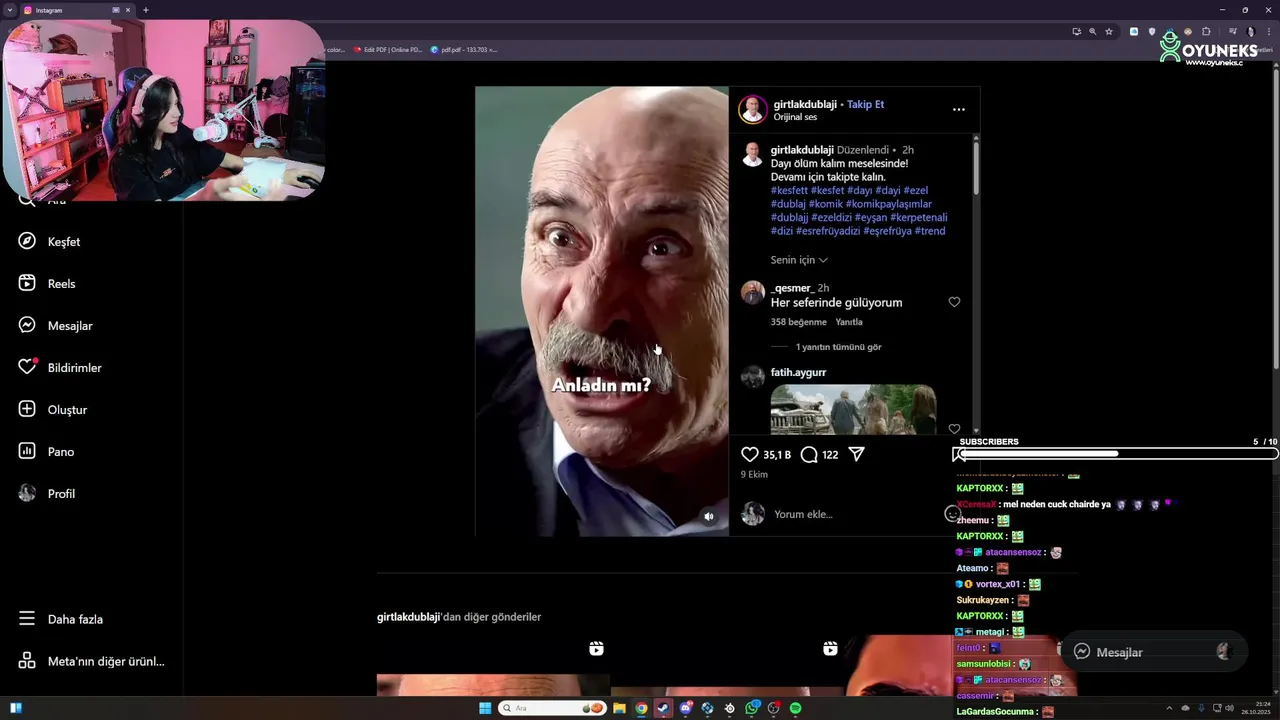This screenshot has height=720, width=1280.
Task: Open Spotify from the taskbar
Action: [x=796, y=708]
